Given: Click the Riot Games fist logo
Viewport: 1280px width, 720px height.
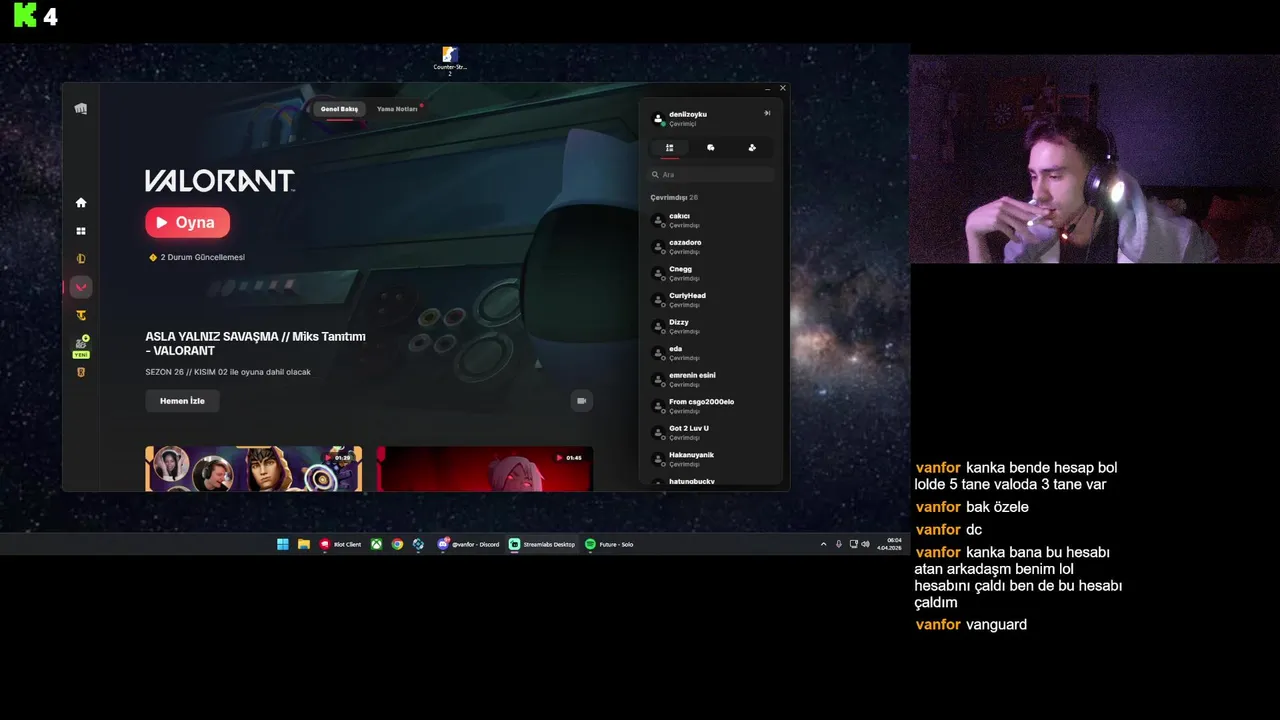Looking at the screenshot, I should click(81, 109).
